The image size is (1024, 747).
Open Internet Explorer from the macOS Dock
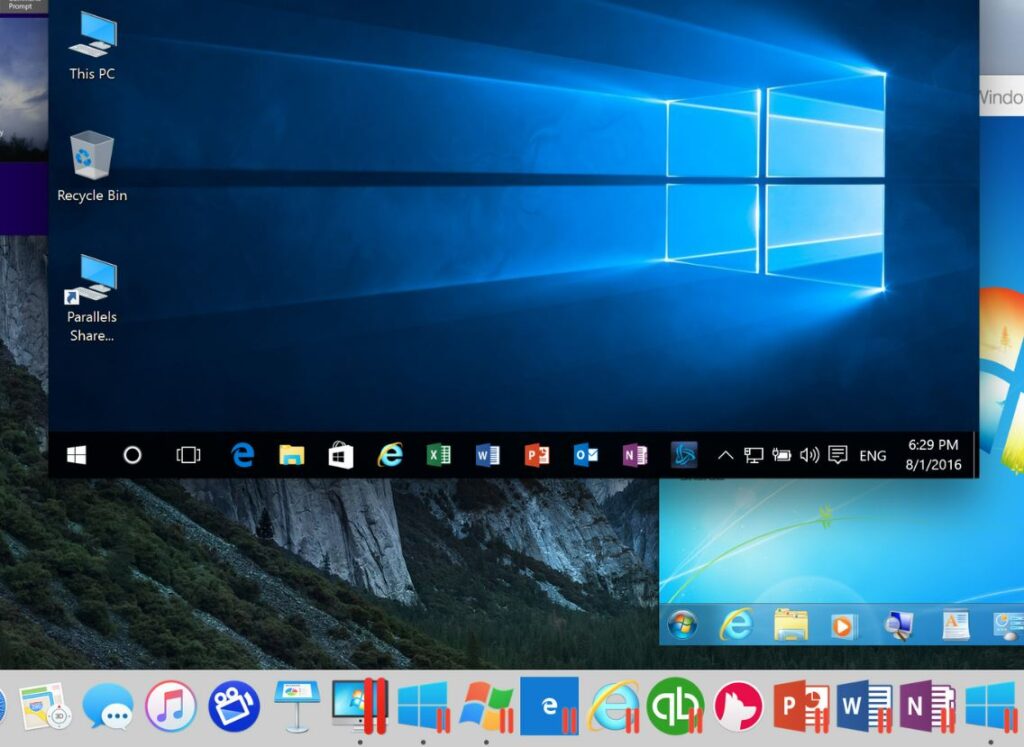coord(613,707)
